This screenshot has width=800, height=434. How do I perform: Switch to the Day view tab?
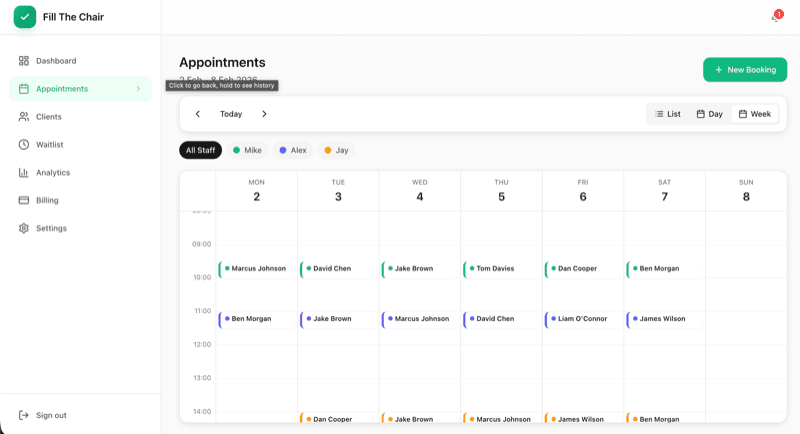tap(709, 114)
